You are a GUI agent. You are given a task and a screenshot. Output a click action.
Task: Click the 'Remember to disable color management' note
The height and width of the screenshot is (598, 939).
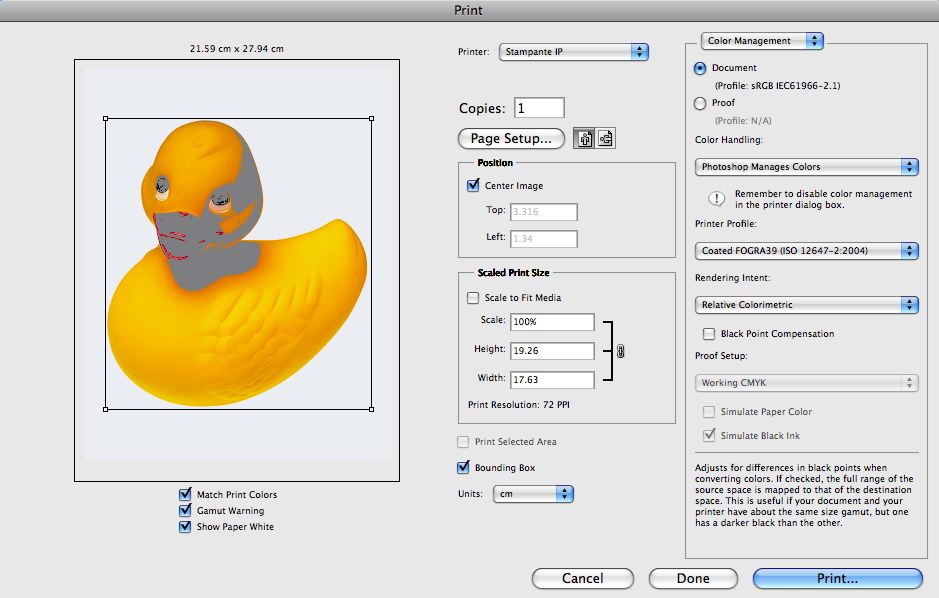[823, 199]
